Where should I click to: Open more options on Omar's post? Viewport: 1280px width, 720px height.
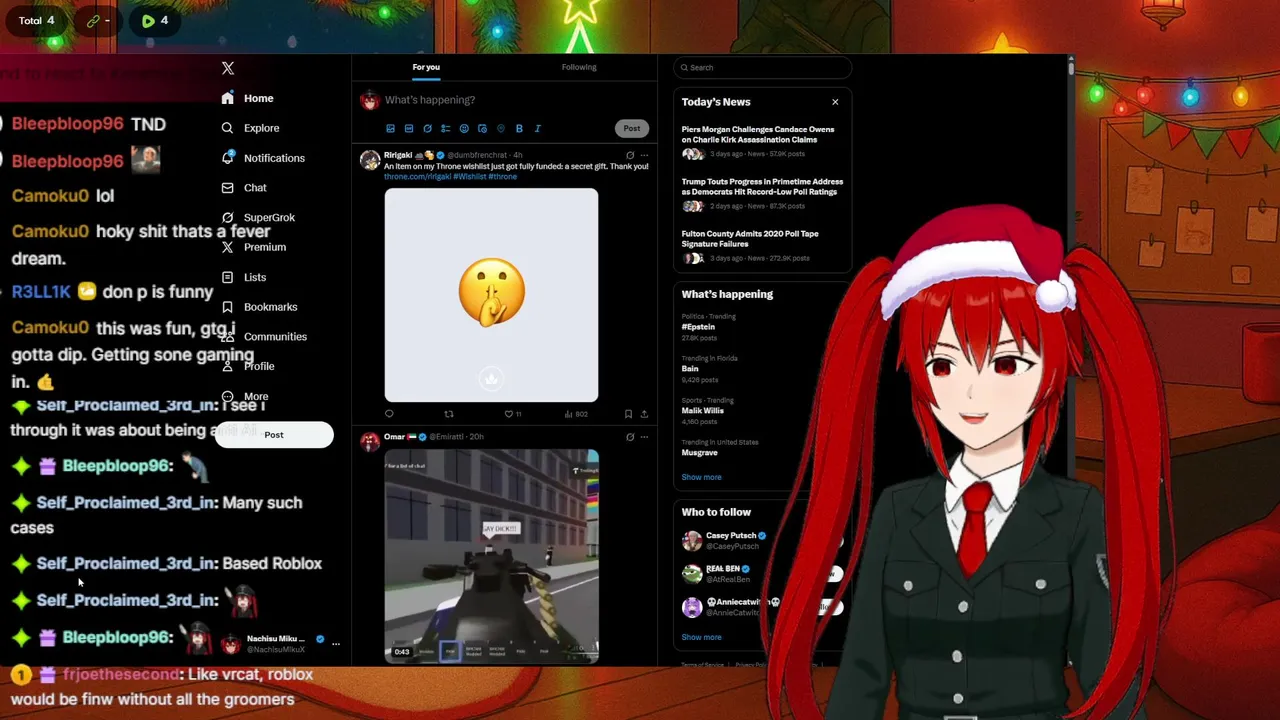(644, 437)
